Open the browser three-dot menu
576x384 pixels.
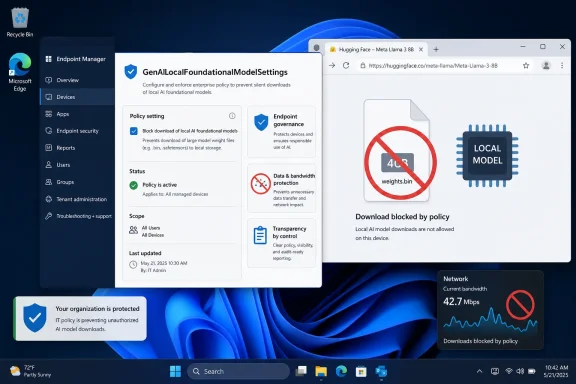[x=562, y=65]
